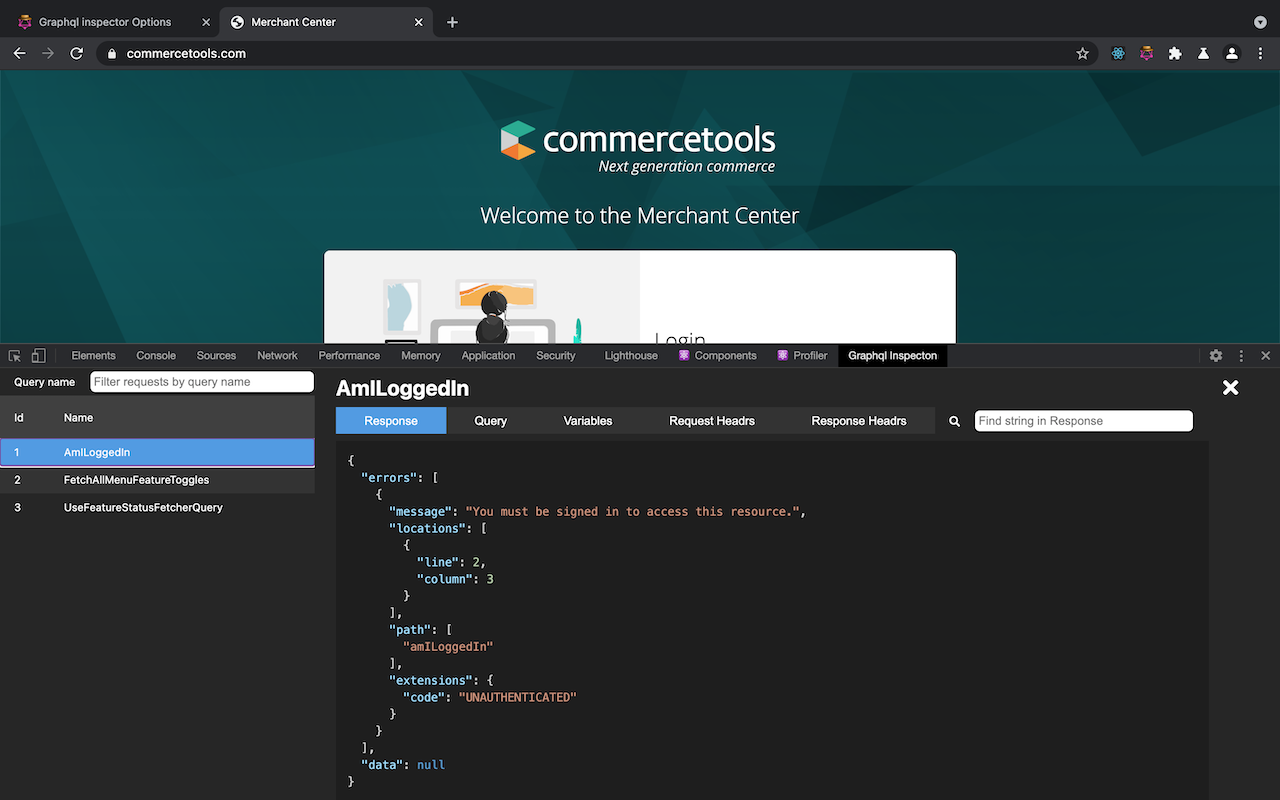Switch to the Graphql Inspecton panel tab

pos(892,355)
